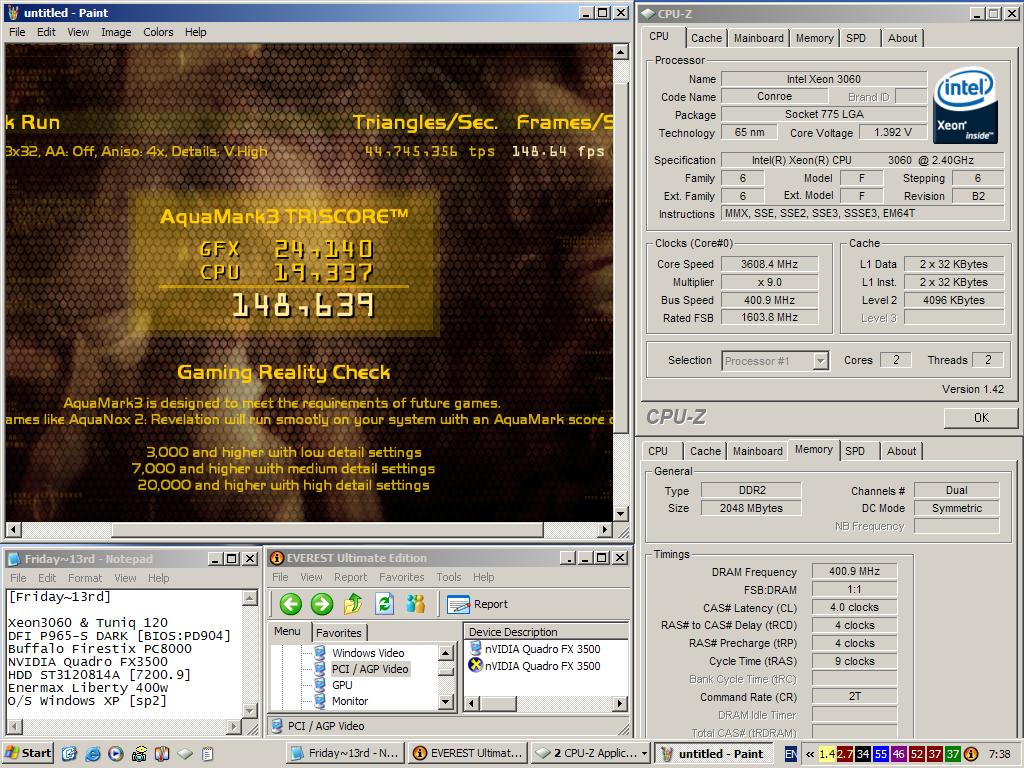This screenshot has width=1024, height=768.
Task: Go forward with EVEREST green right arrow
Action: point(321,604)
